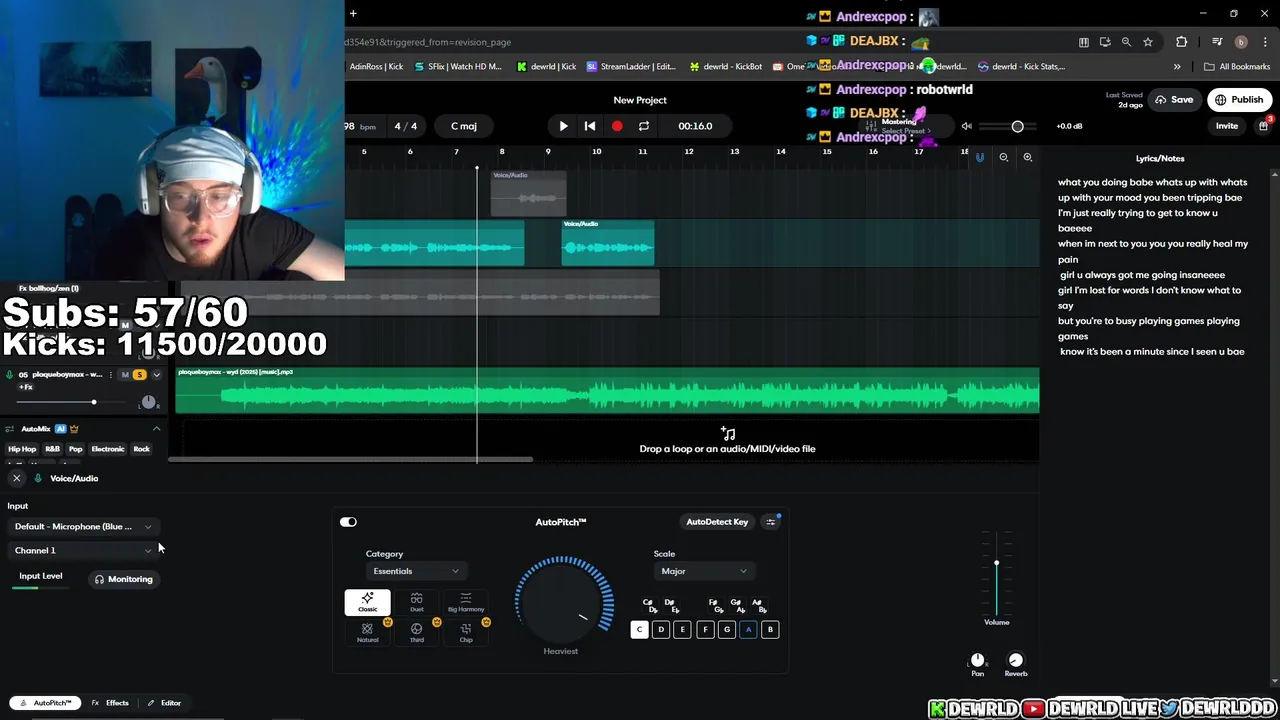Screen dimensions: 1280x720
Task: Click the AutoDetect Key button
Action: click(x=717, y=522)
